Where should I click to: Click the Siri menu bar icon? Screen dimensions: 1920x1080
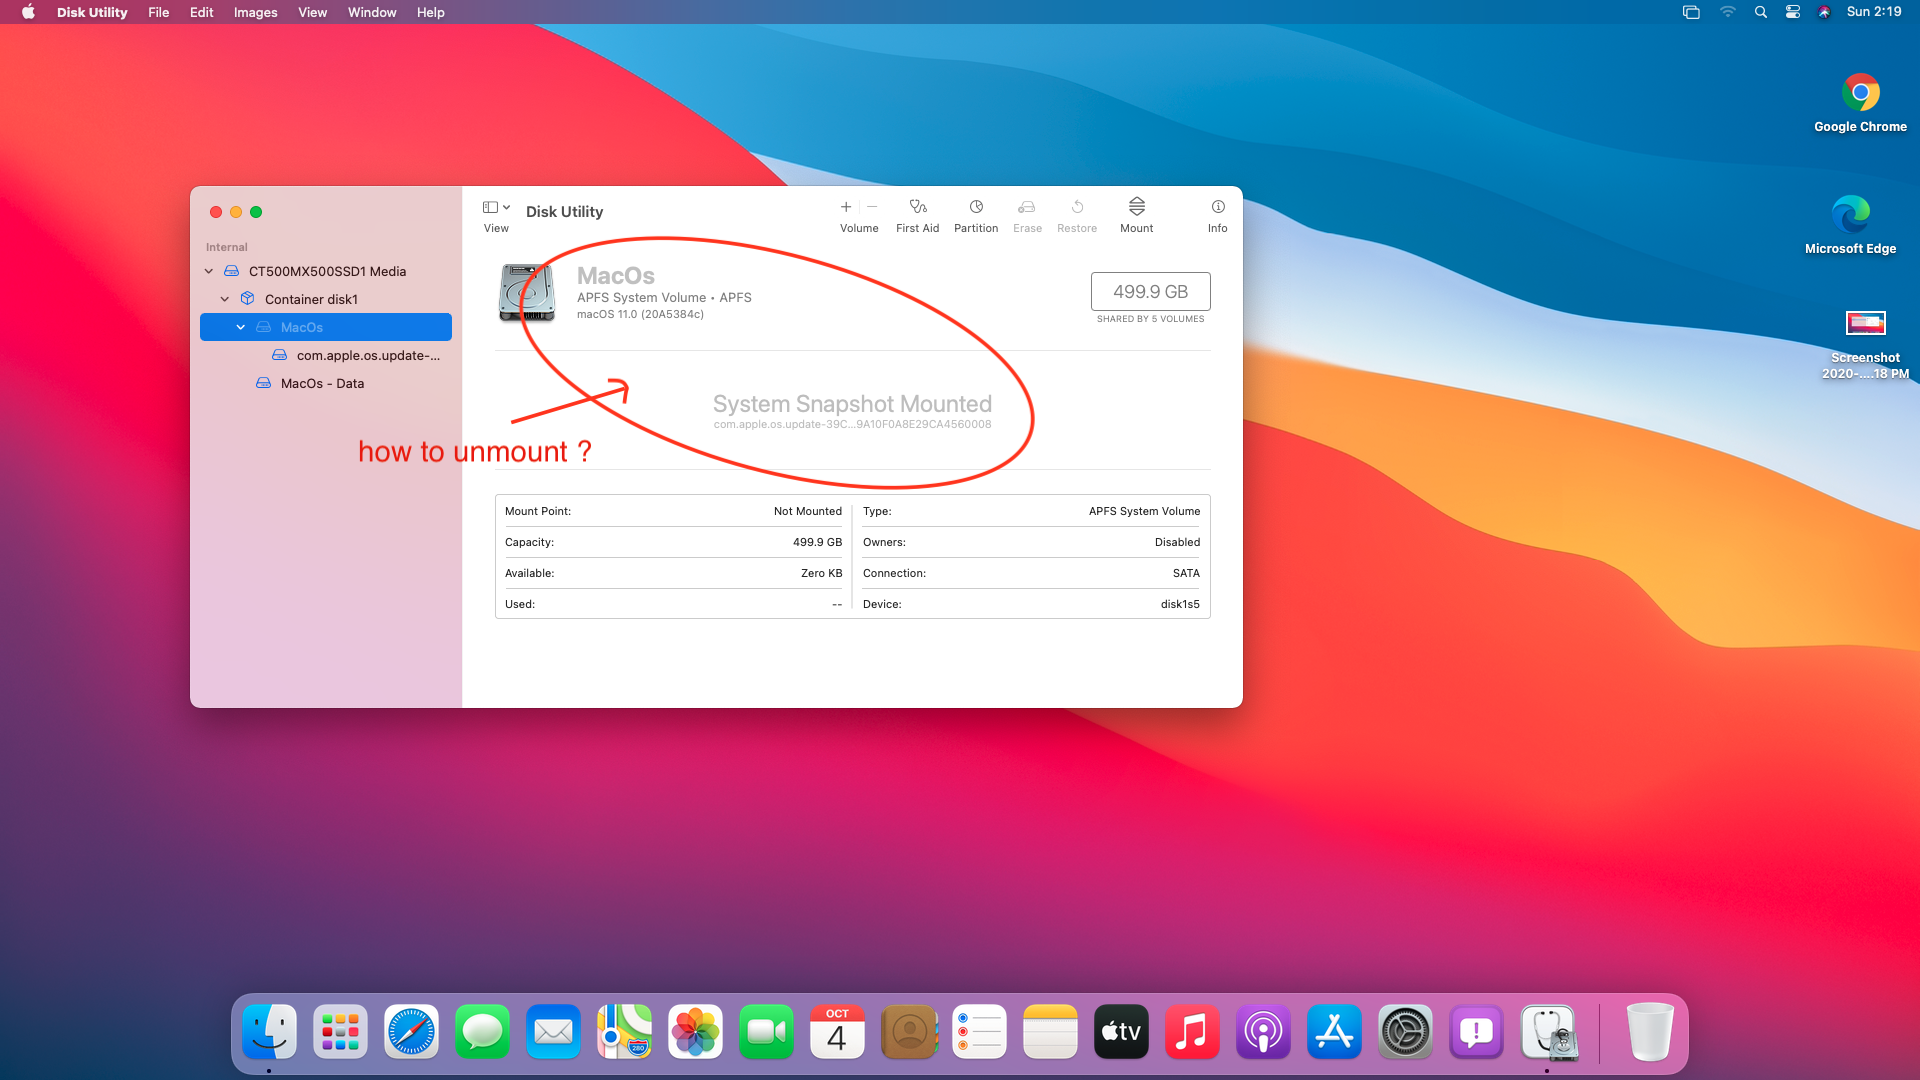[x=1825, y=12]
